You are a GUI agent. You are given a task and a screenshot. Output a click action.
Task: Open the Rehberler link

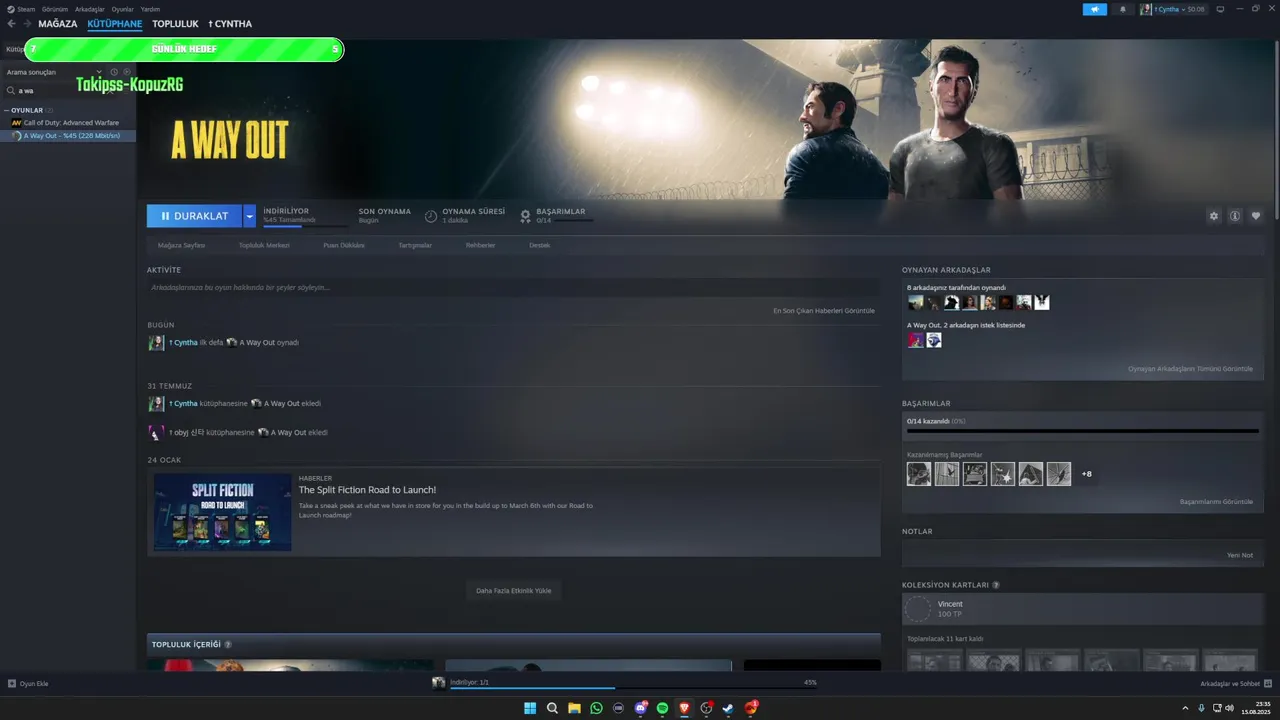coord(480,245)
